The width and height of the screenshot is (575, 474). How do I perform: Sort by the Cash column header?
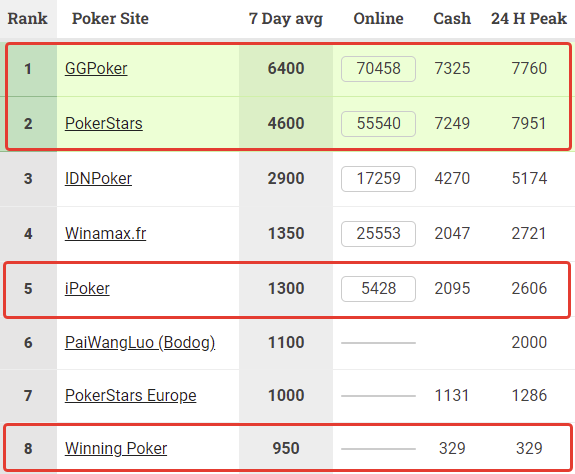tap(452, 18)
